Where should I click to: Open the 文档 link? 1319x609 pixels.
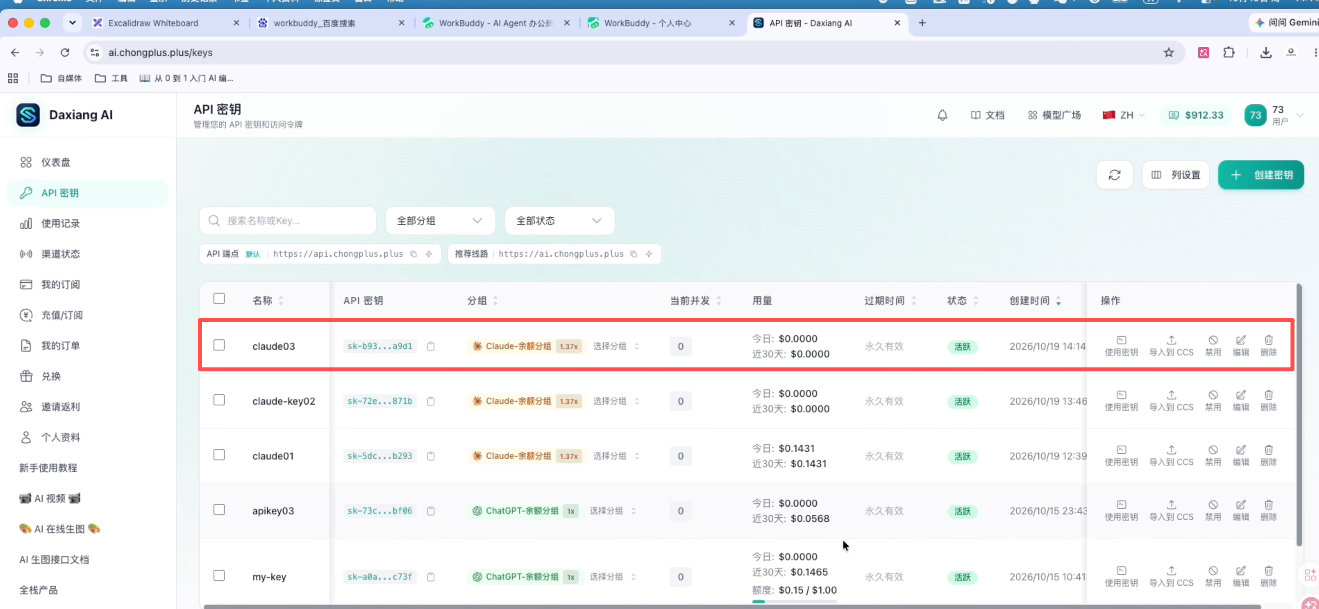(x=987, y=115)
